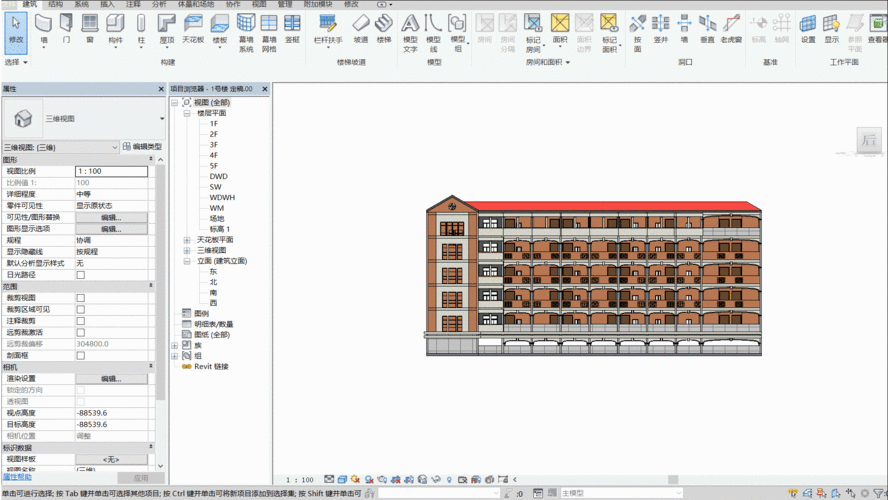Click the 视图比例 1:100 input field
888x500 pixels.
tap(111, 171)
